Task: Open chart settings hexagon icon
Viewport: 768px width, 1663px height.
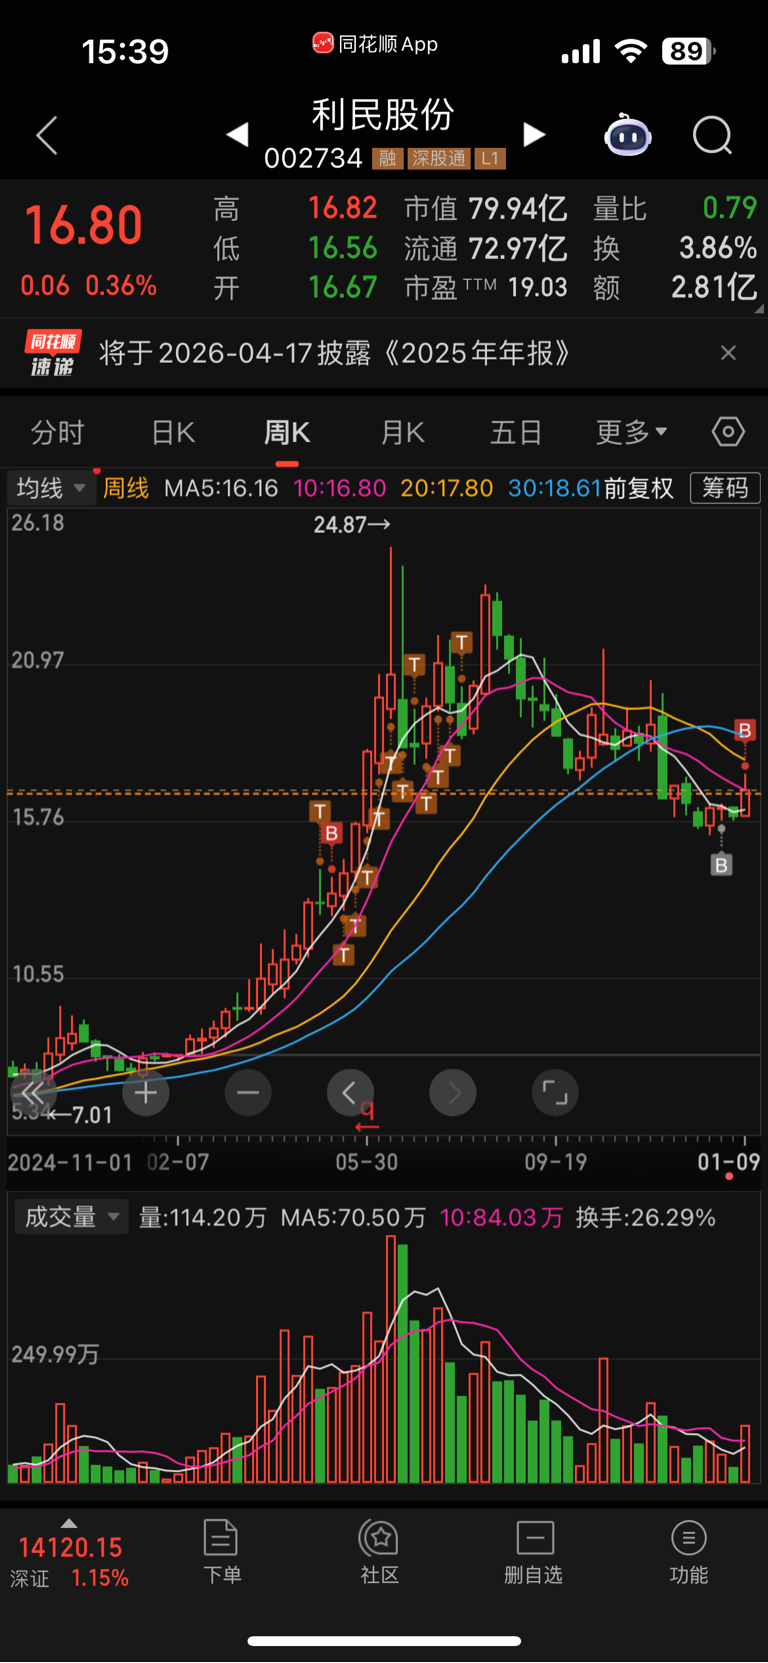Action: [728, 432]
